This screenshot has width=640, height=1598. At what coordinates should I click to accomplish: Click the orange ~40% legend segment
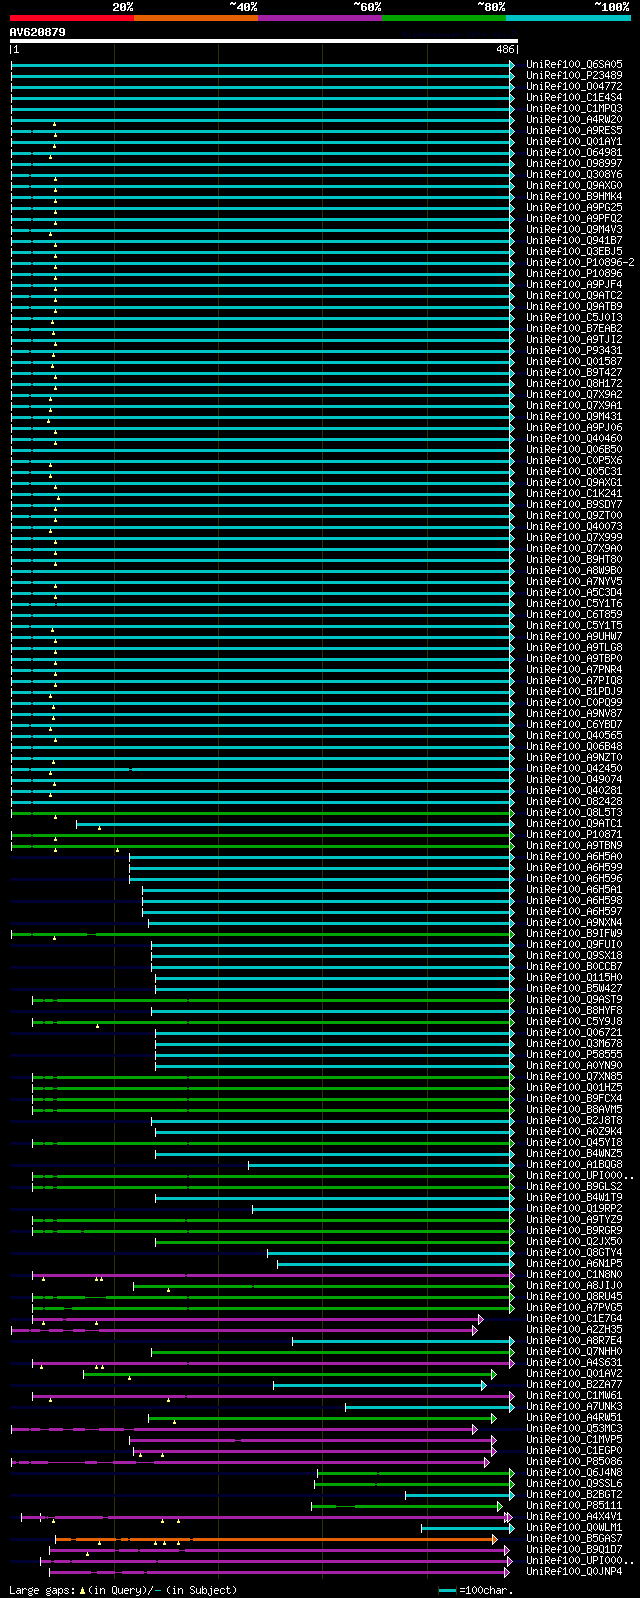(196, 17)
